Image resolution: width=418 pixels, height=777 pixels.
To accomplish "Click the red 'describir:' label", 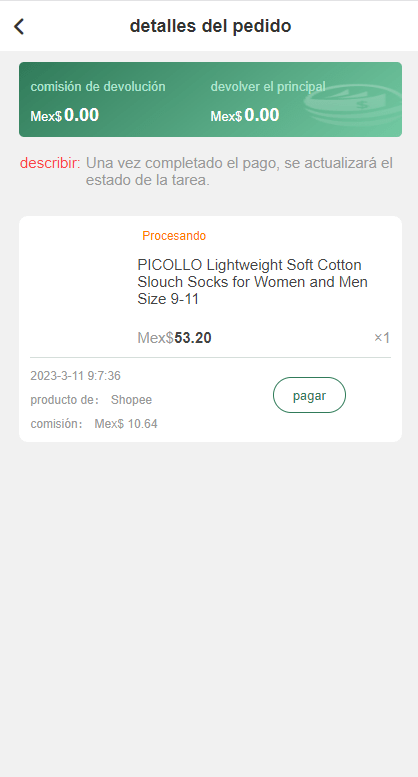I will (50, 163).
